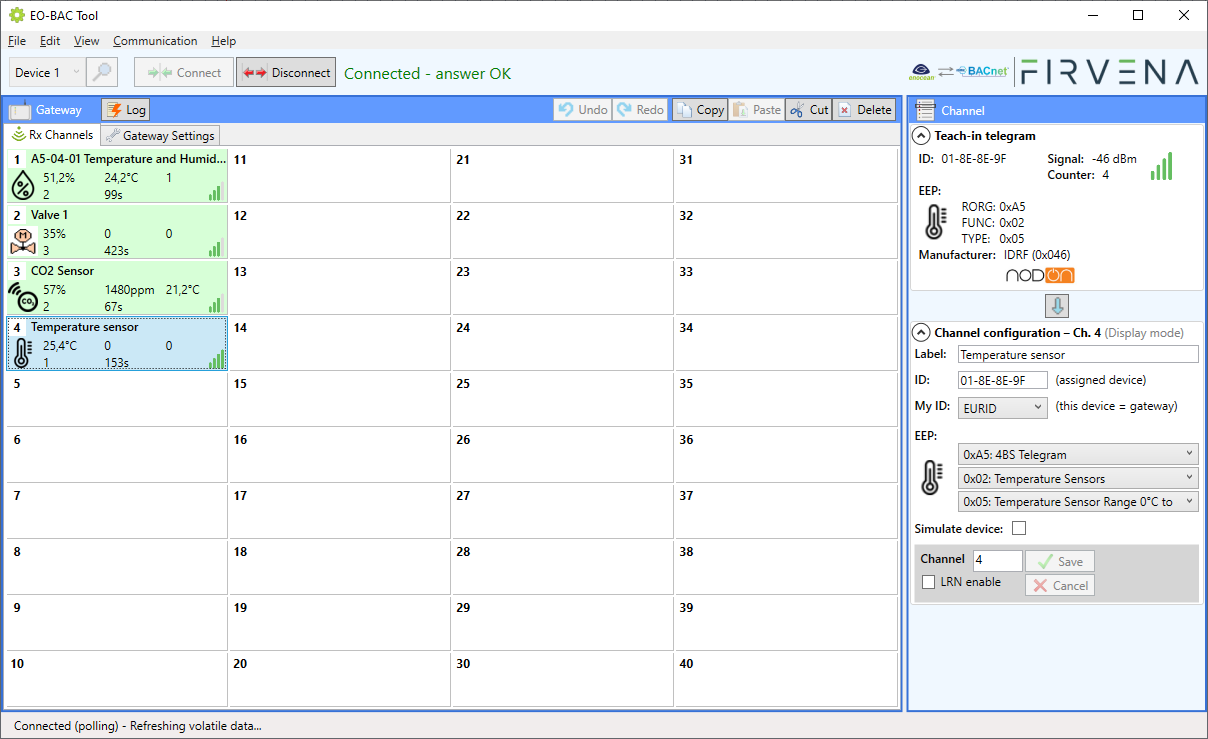Open the 0x05 Temperature Sensor Range dropdown
The width and height of the screenshot is (1208, 739).
[x=1078, y=502]
